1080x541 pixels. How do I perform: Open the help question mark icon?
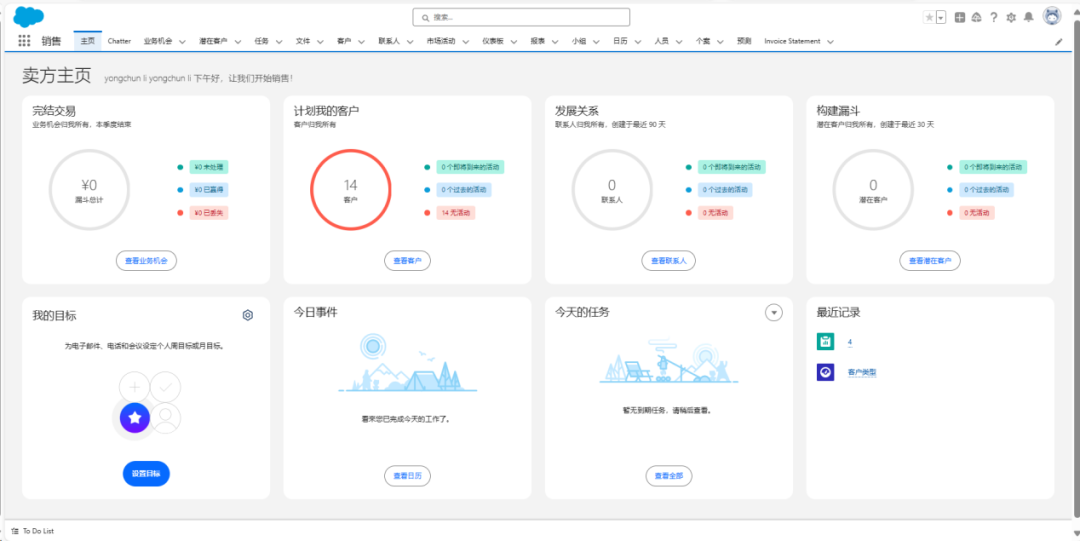[993, 17]
